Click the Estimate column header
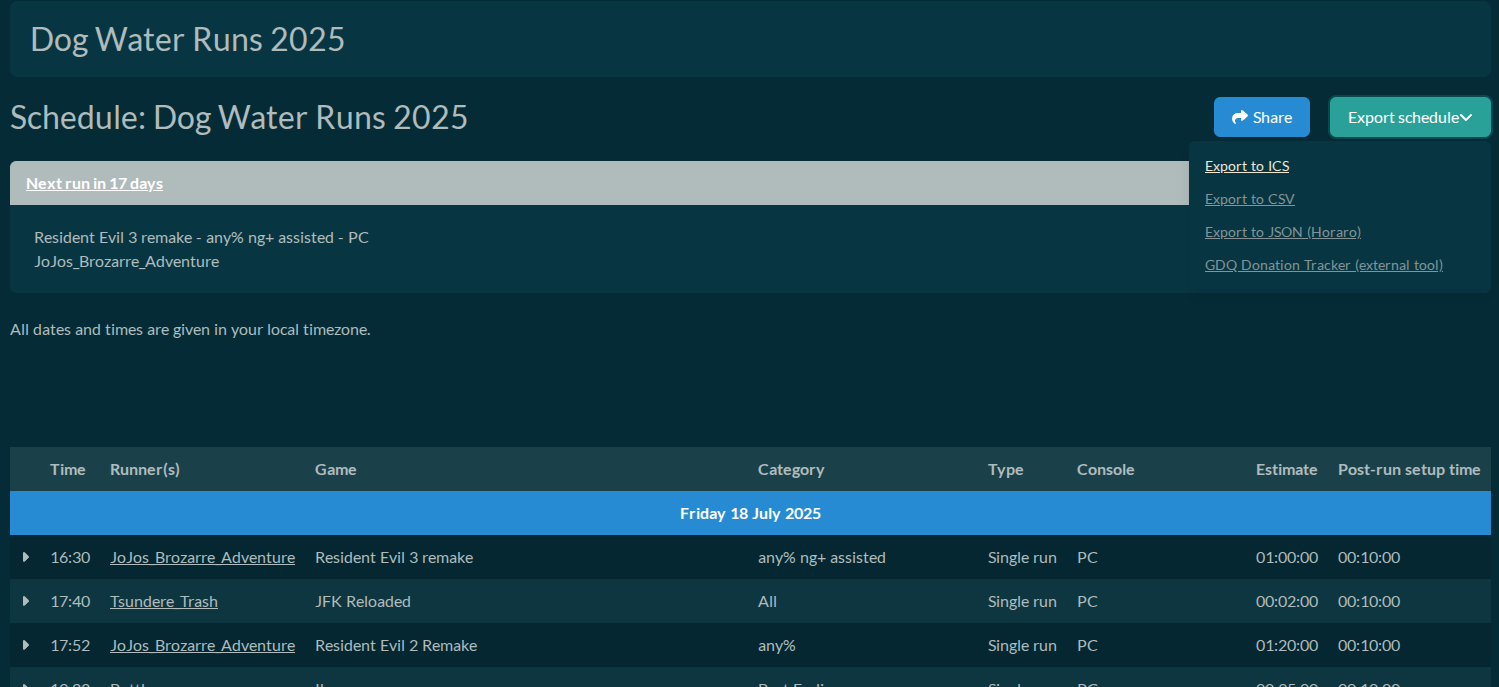1499x687 pixels. [1287, 469]
